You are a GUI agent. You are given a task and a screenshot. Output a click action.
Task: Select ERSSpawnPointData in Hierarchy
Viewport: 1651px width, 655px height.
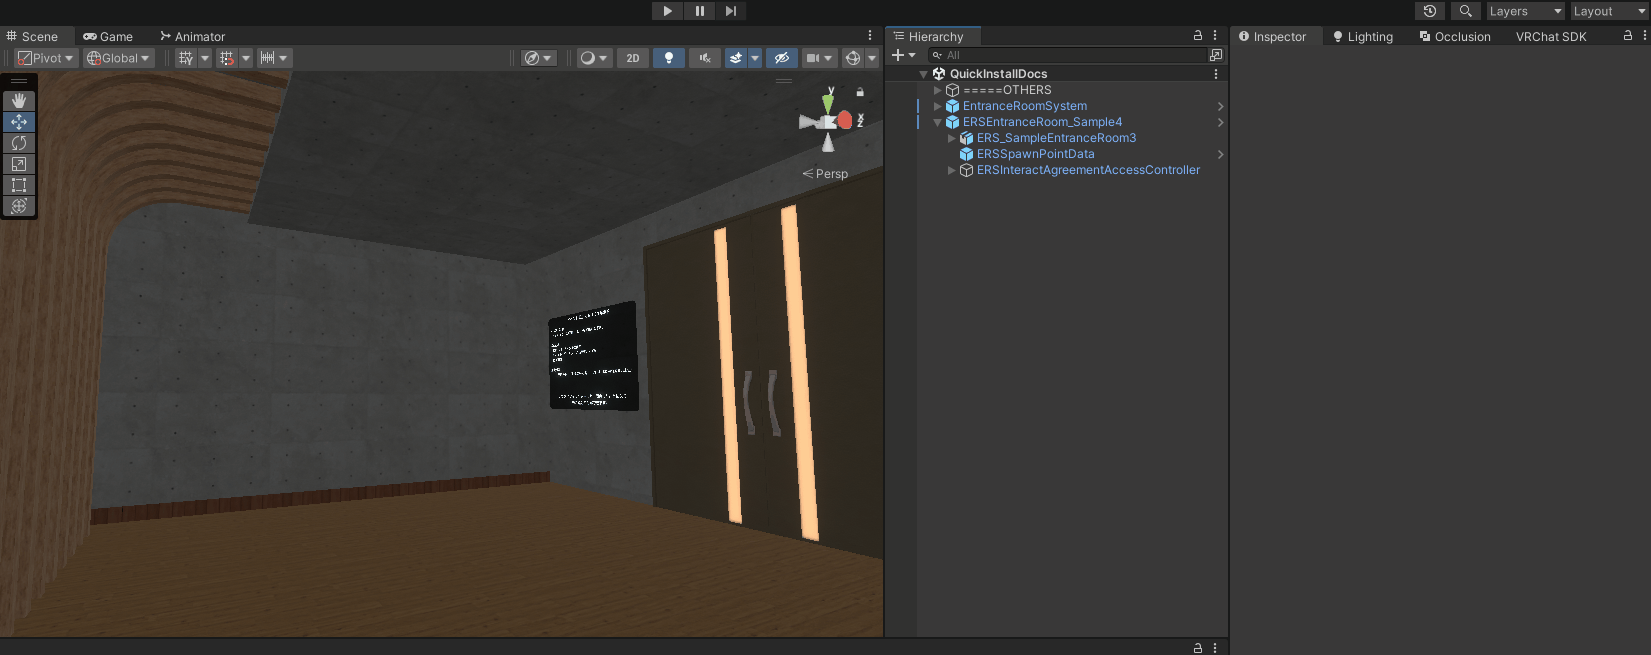tap(1035, 154)
